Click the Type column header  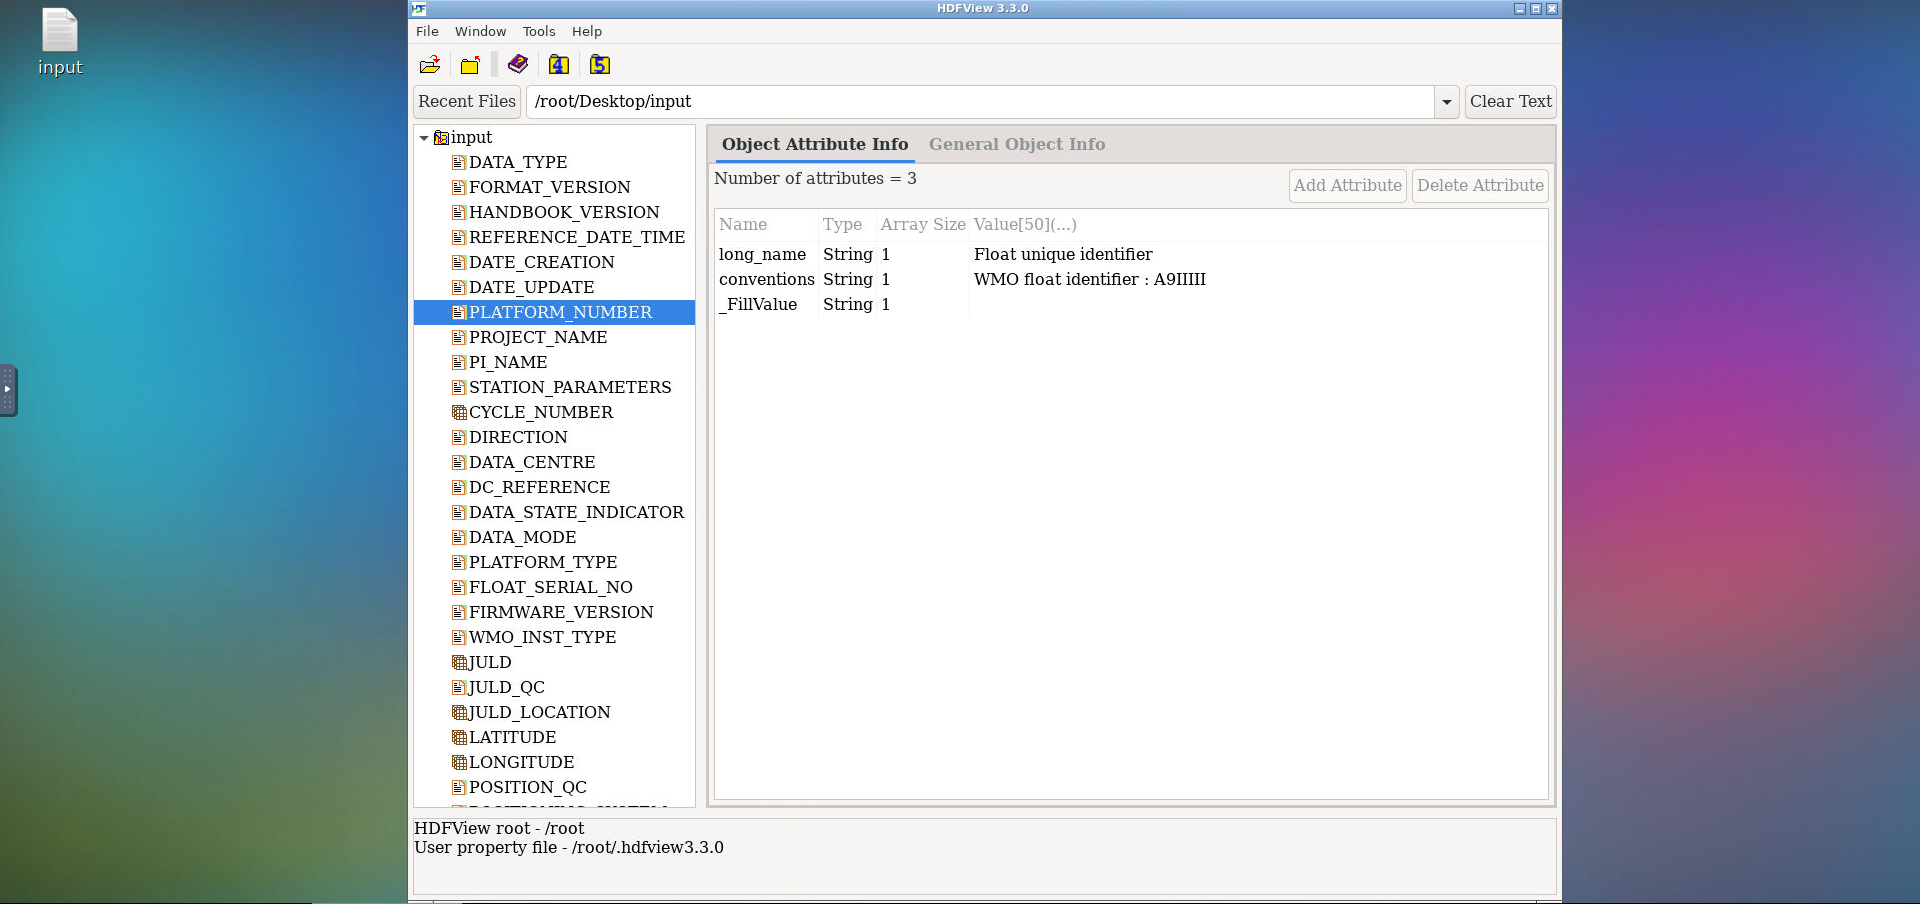click(847, 225)
